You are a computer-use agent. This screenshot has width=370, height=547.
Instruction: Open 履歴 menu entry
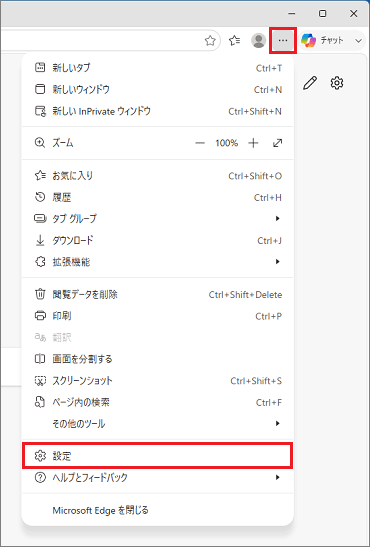[x=158, y=197]
